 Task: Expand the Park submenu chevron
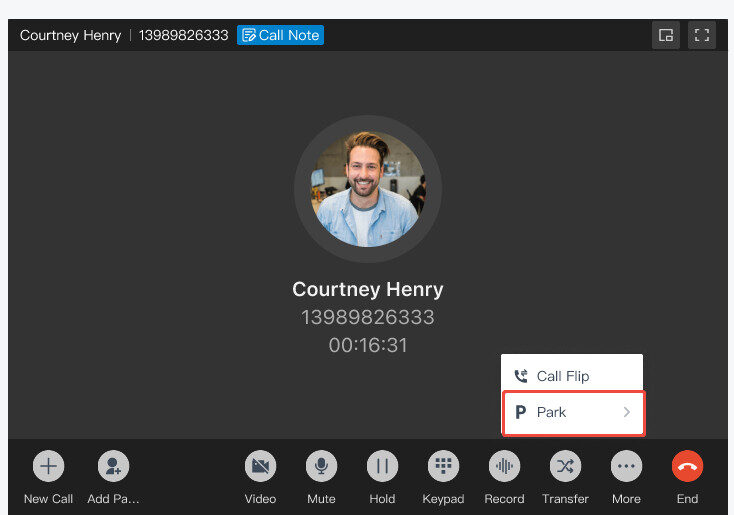coord(627,412)
